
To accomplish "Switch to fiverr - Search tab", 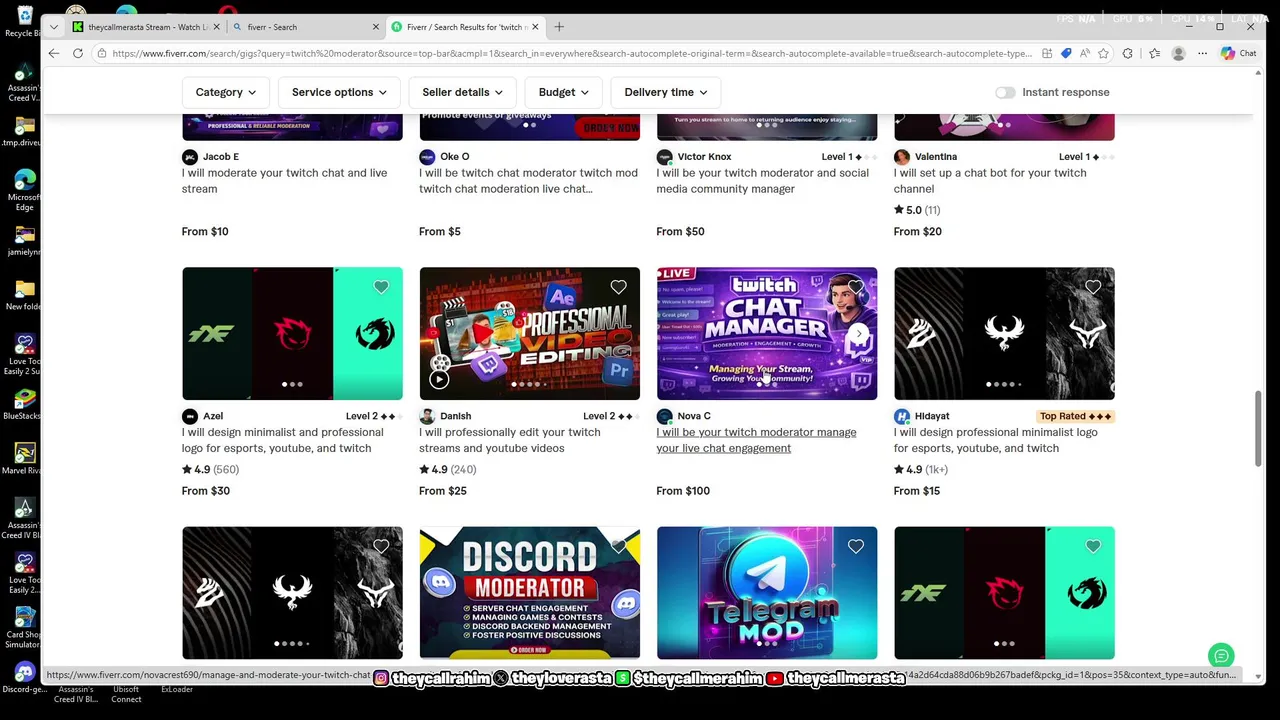I will 305,27.
